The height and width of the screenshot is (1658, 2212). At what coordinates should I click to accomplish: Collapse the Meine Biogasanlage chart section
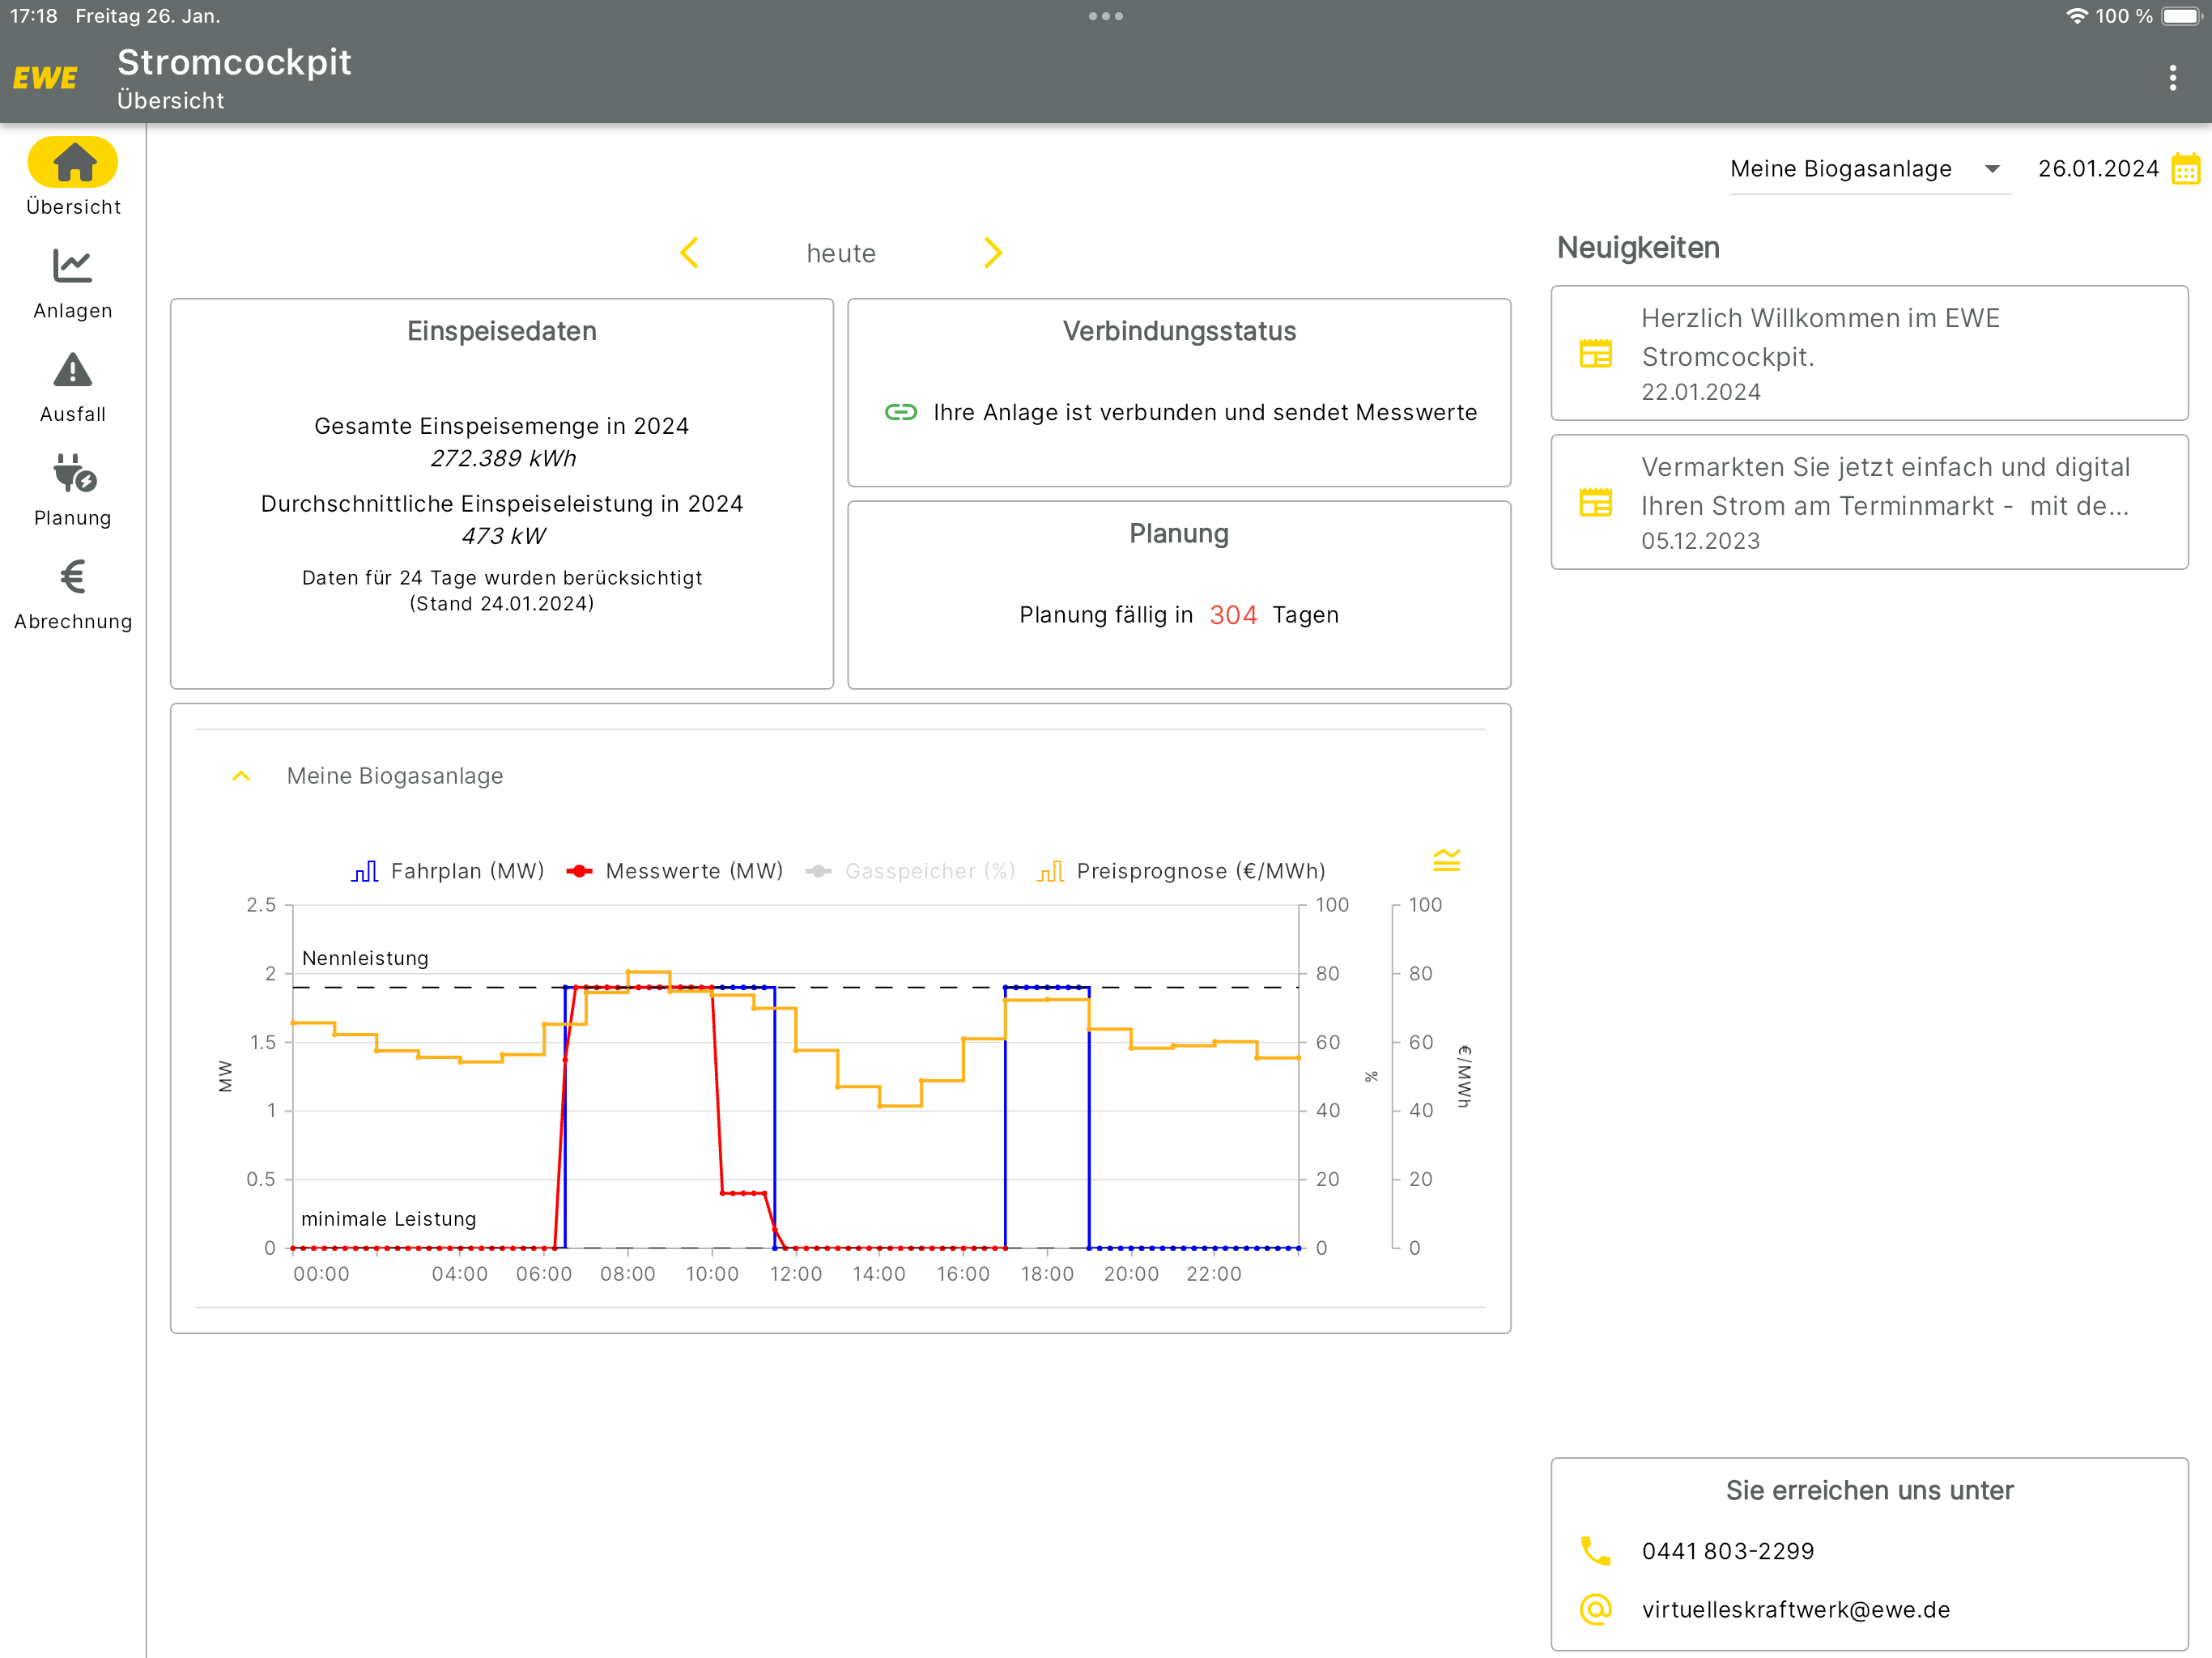[241, 777]
